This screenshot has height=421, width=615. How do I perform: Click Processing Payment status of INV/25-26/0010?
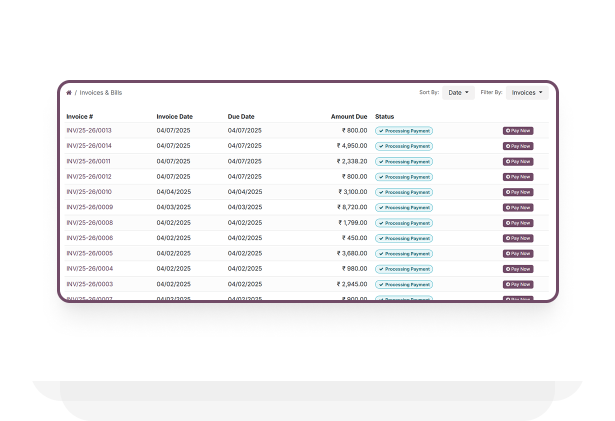pos(404,192)
